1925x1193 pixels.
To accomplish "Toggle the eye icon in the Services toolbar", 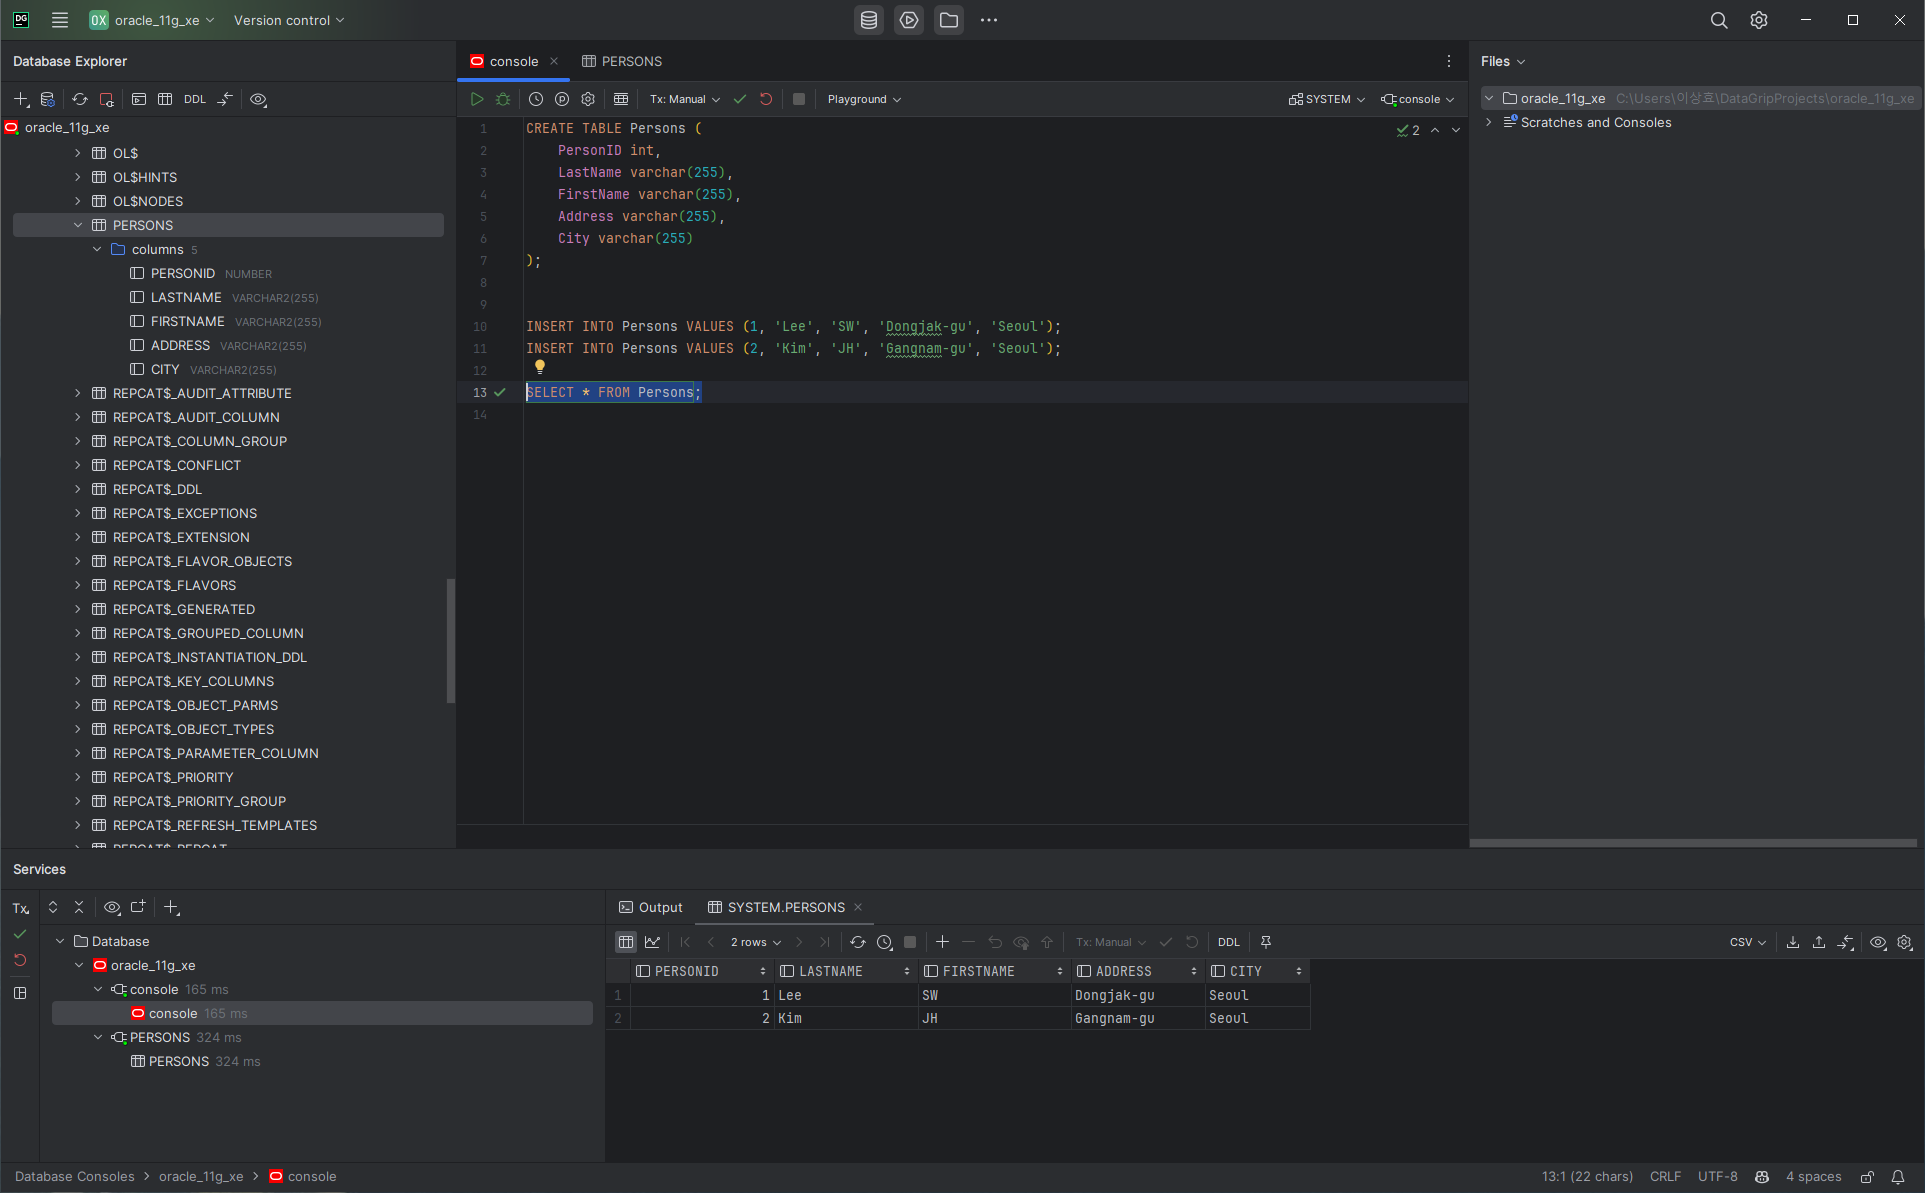I will point(112,907).
